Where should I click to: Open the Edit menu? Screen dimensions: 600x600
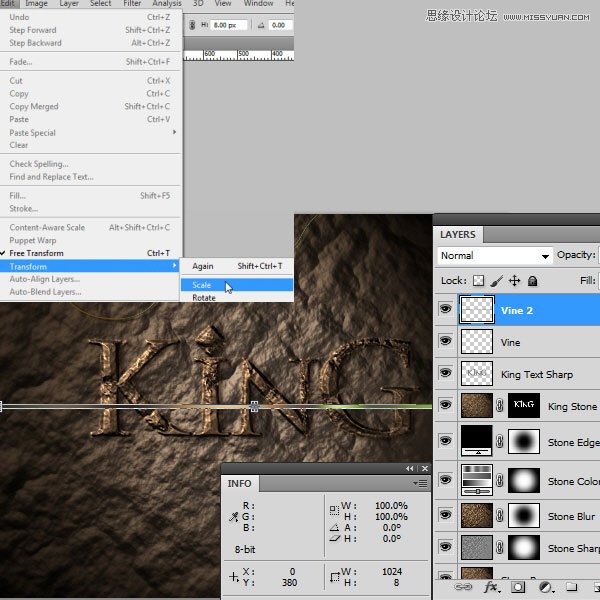coord(8,3)
